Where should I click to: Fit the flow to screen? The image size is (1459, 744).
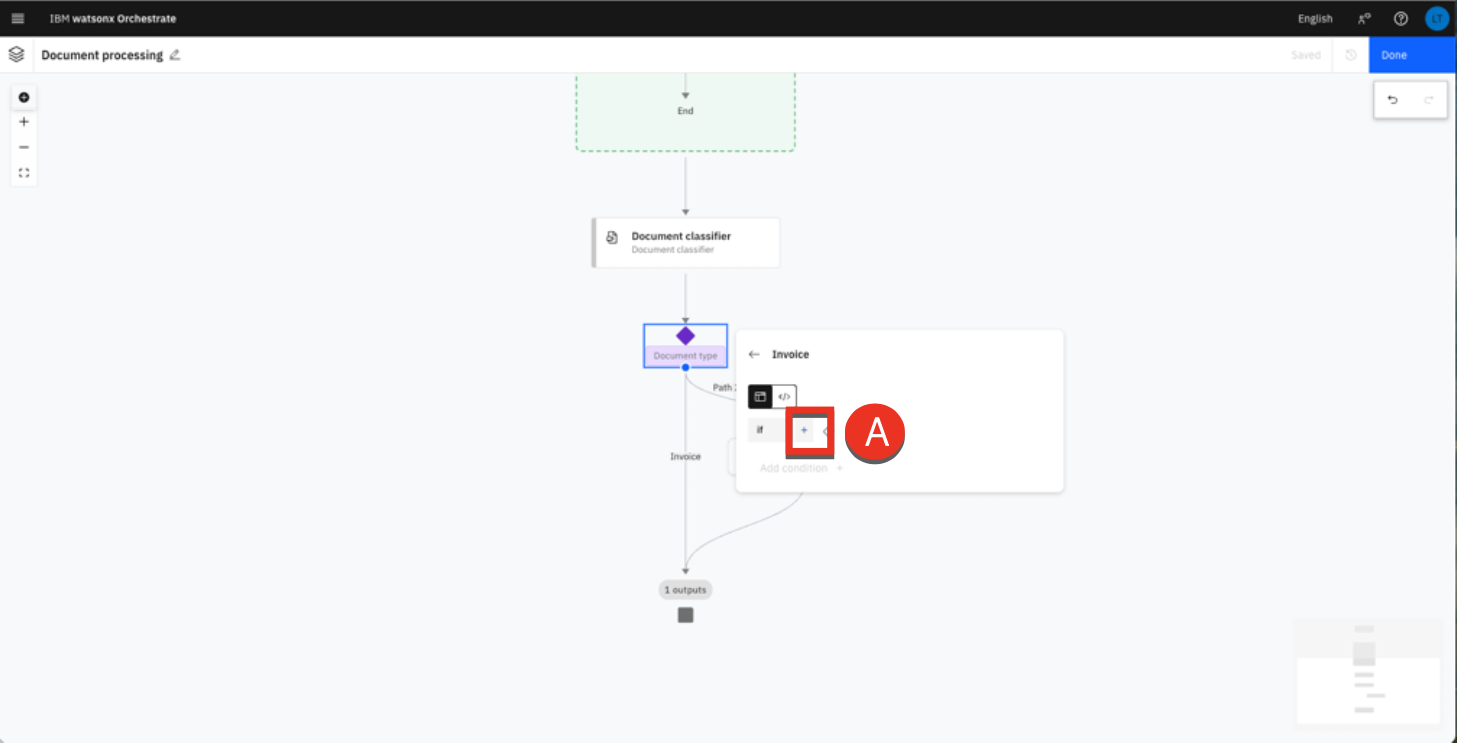click(24, 173)
